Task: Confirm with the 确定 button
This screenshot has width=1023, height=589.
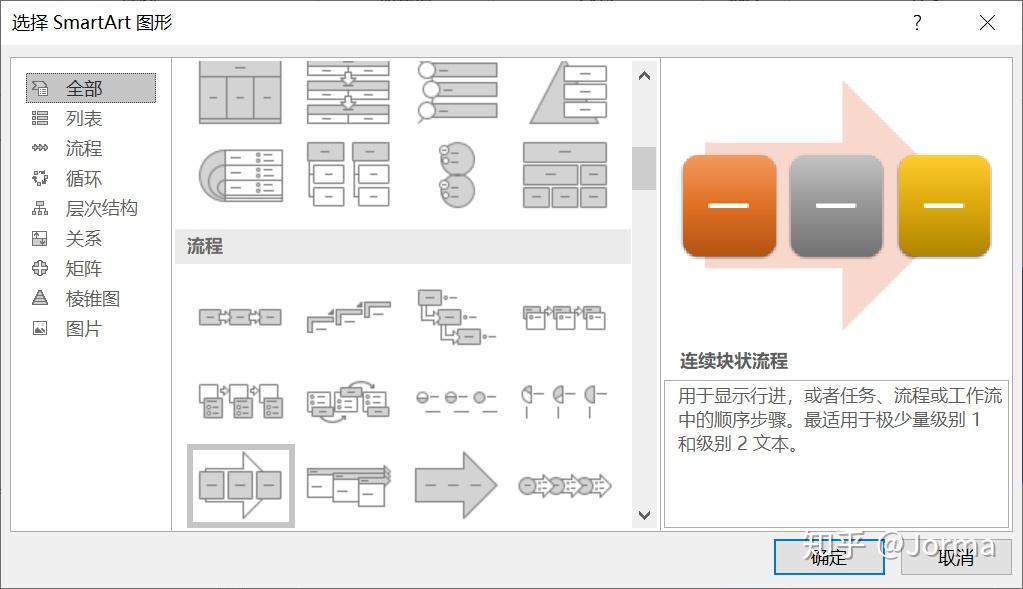Action: (x=828, y=559)
